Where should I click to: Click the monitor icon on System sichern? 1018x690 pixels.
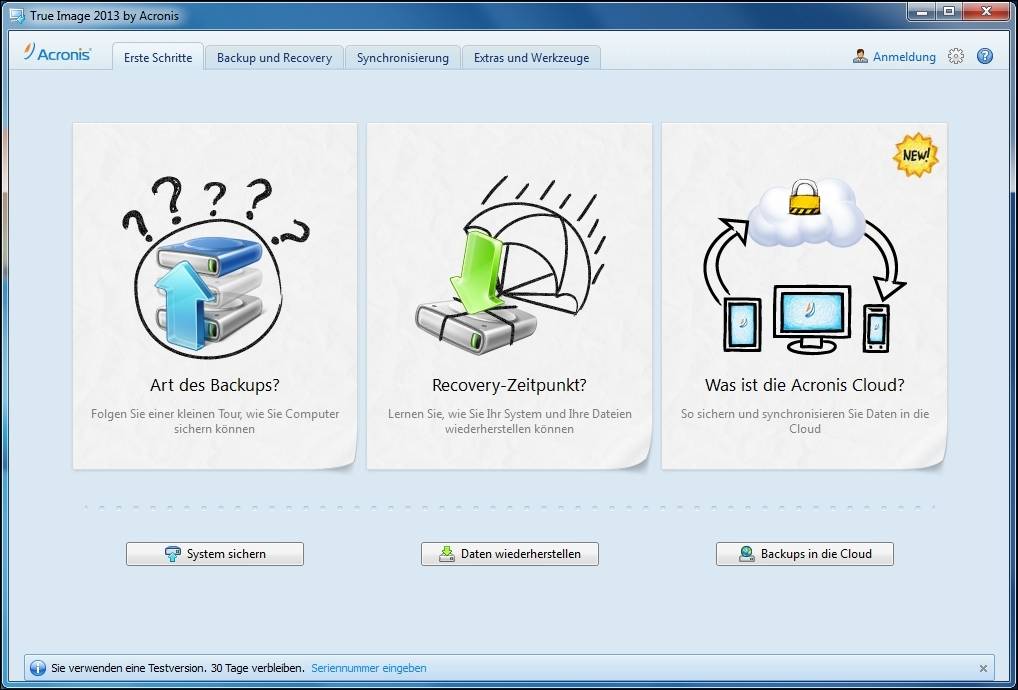pyautogui.click(x=173, y=554)
